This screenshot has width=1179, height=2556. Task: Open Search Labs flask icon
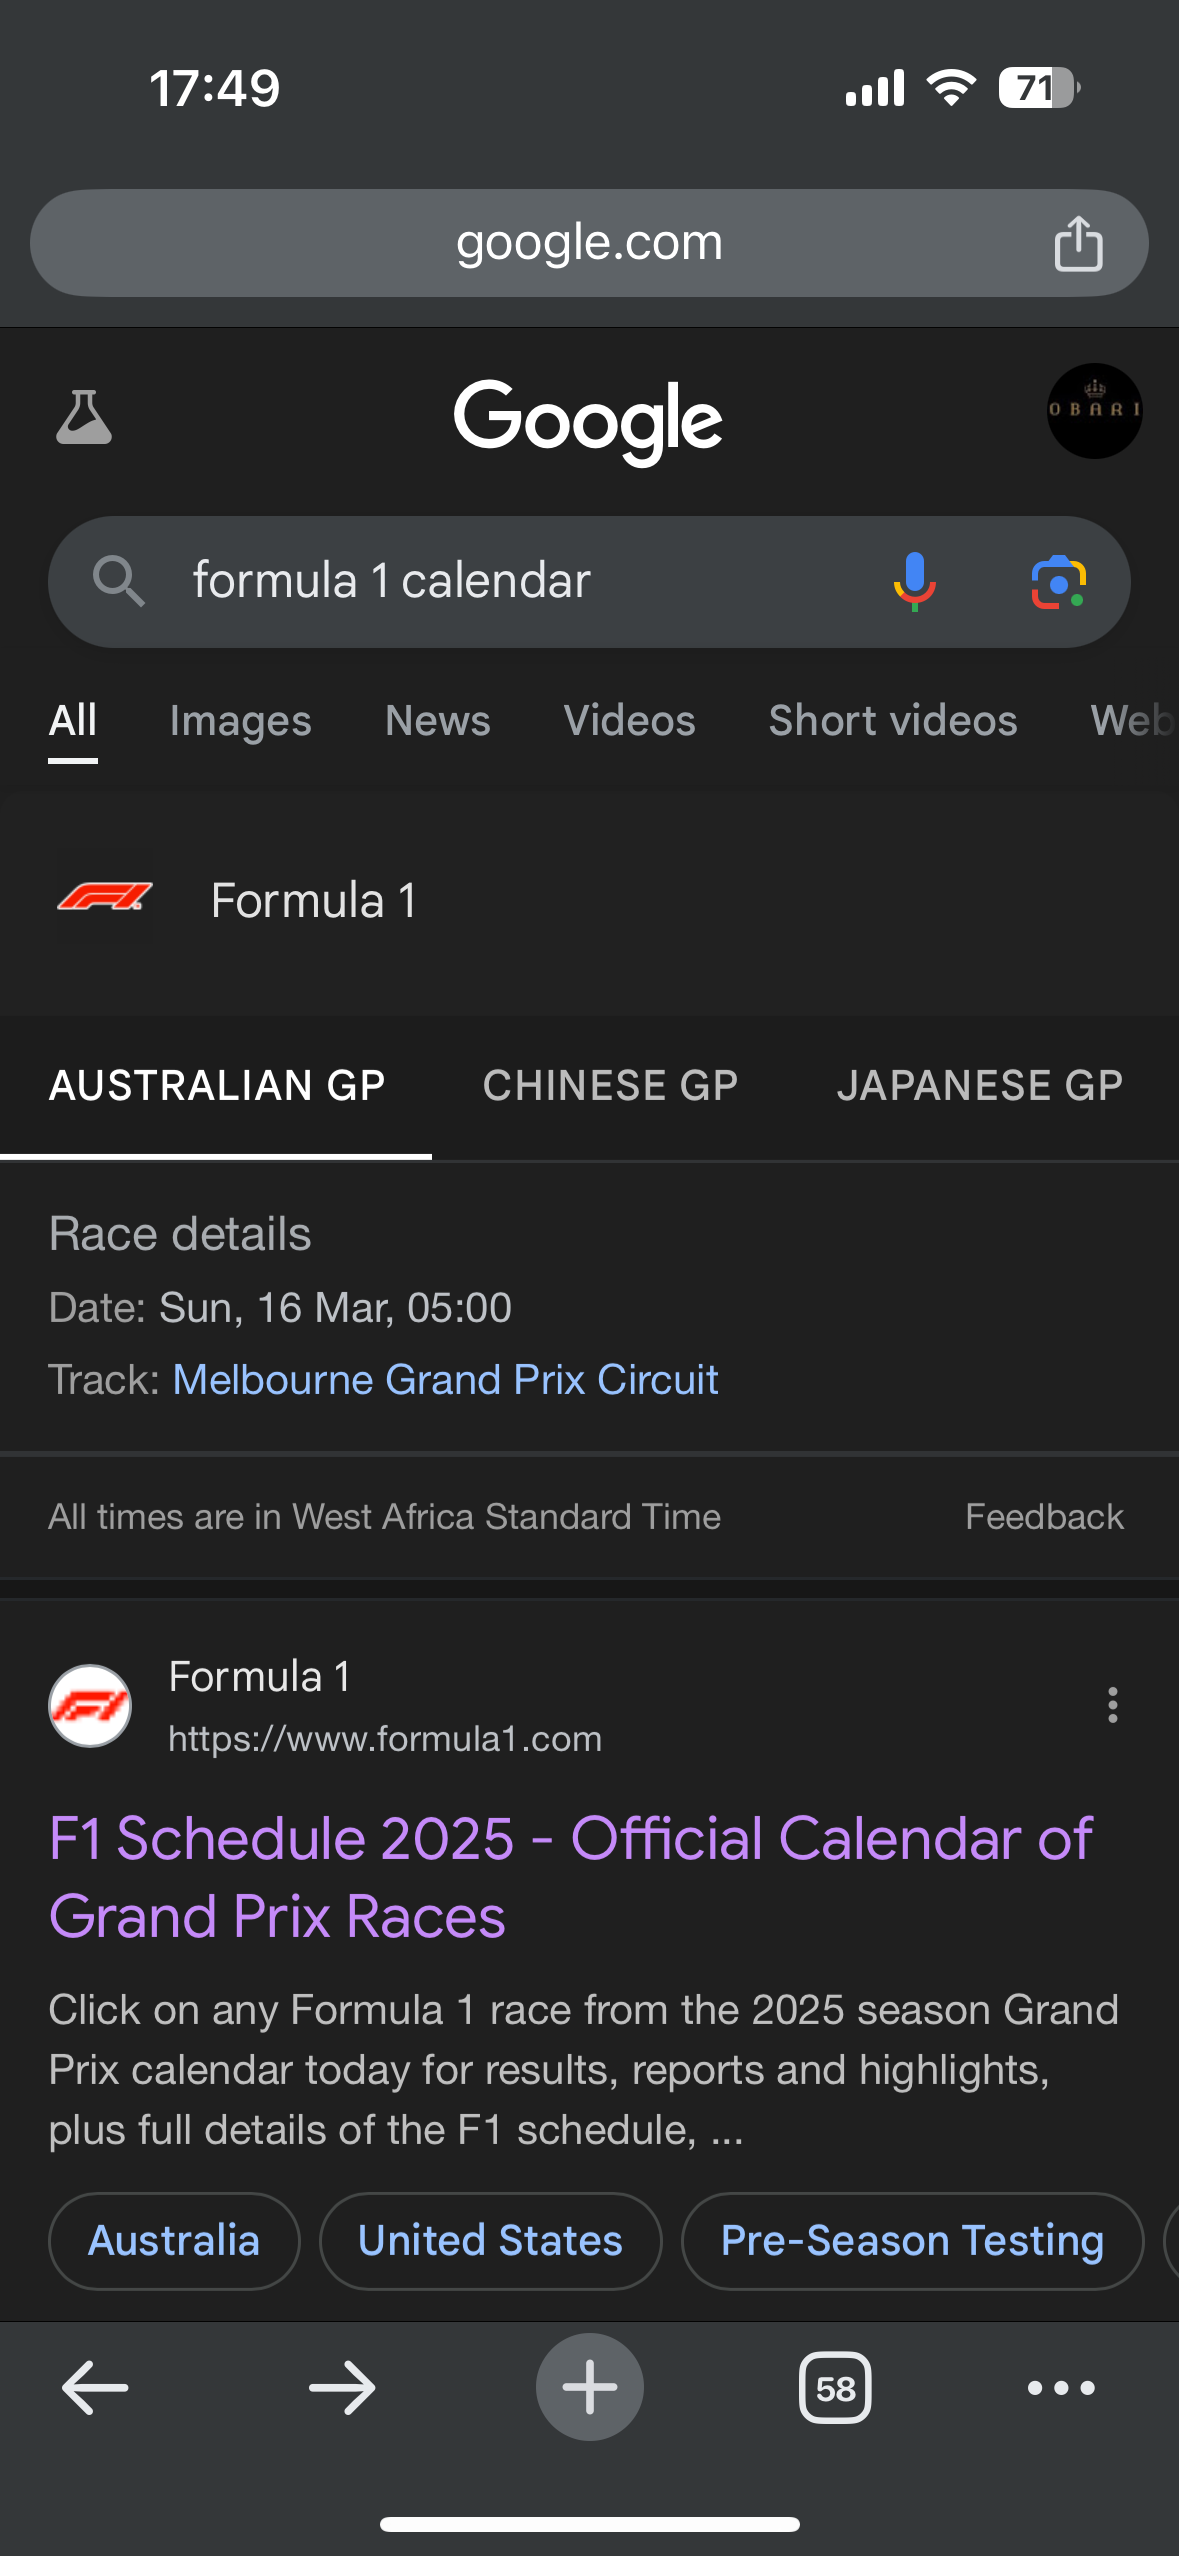(84, 417)
